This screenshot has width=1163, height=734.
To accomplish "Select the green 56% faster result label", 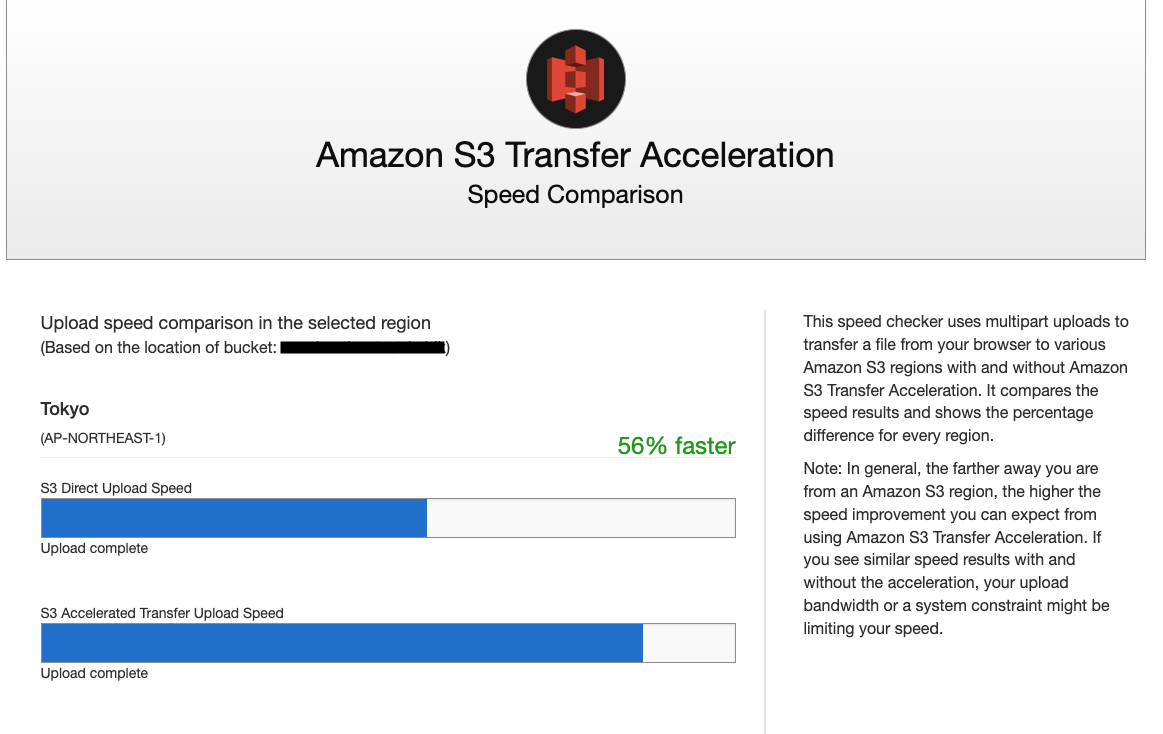I will pyautogui.click(x=676, y=446).
